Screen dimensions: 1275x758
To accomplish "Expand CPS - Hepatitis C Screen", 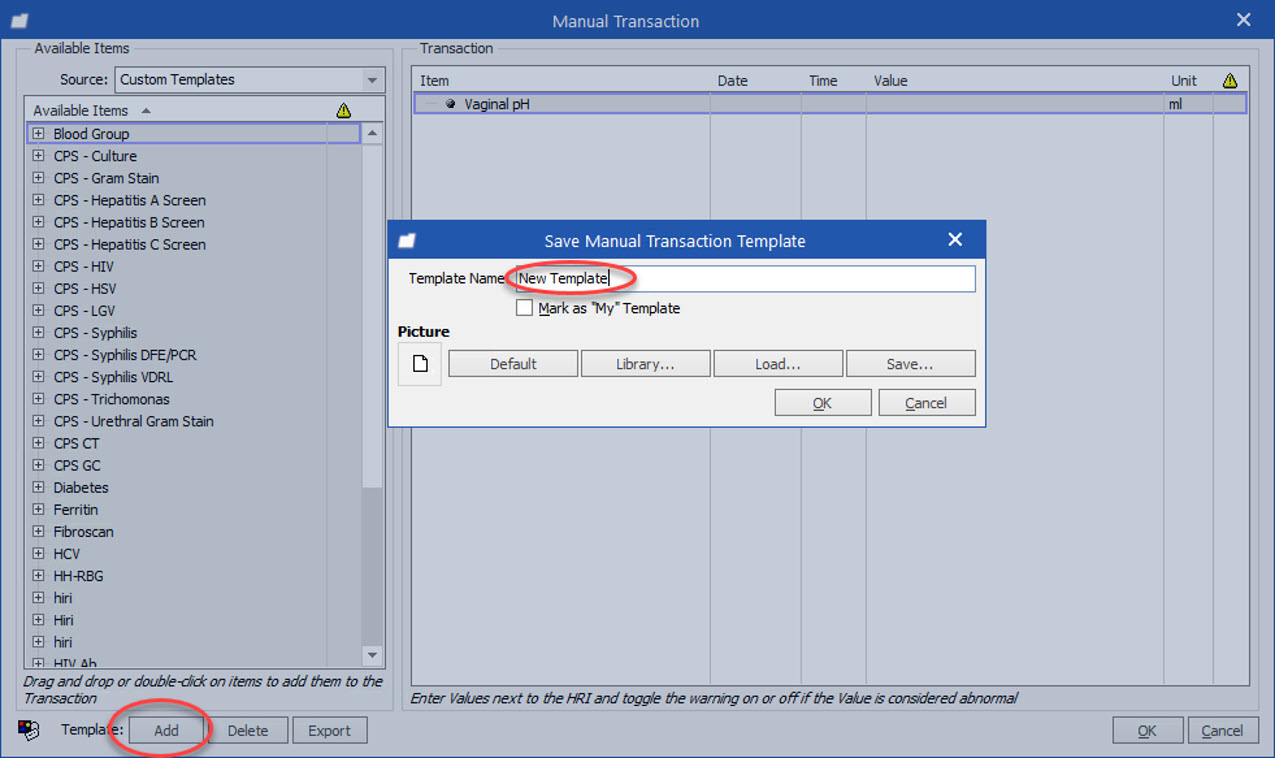I will pos(38,244).
